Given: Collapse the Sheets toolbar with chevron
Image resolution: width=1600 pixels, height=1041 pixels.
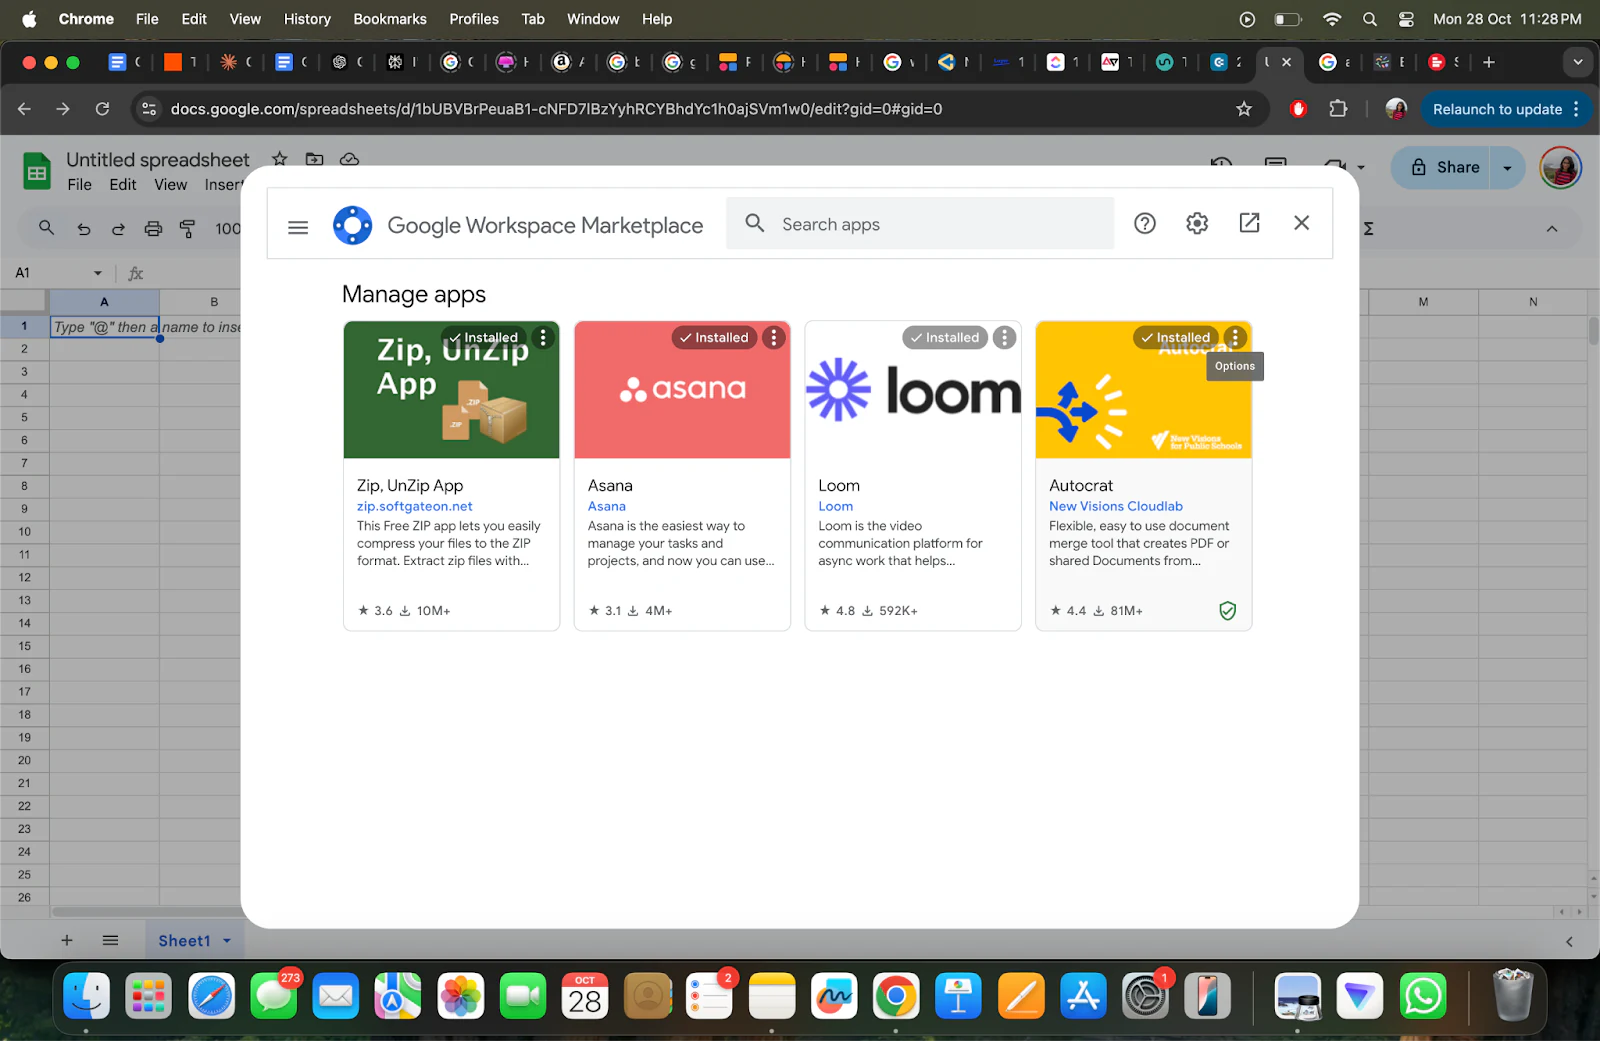Looking at the screenshot, I should pos(1552,229).
